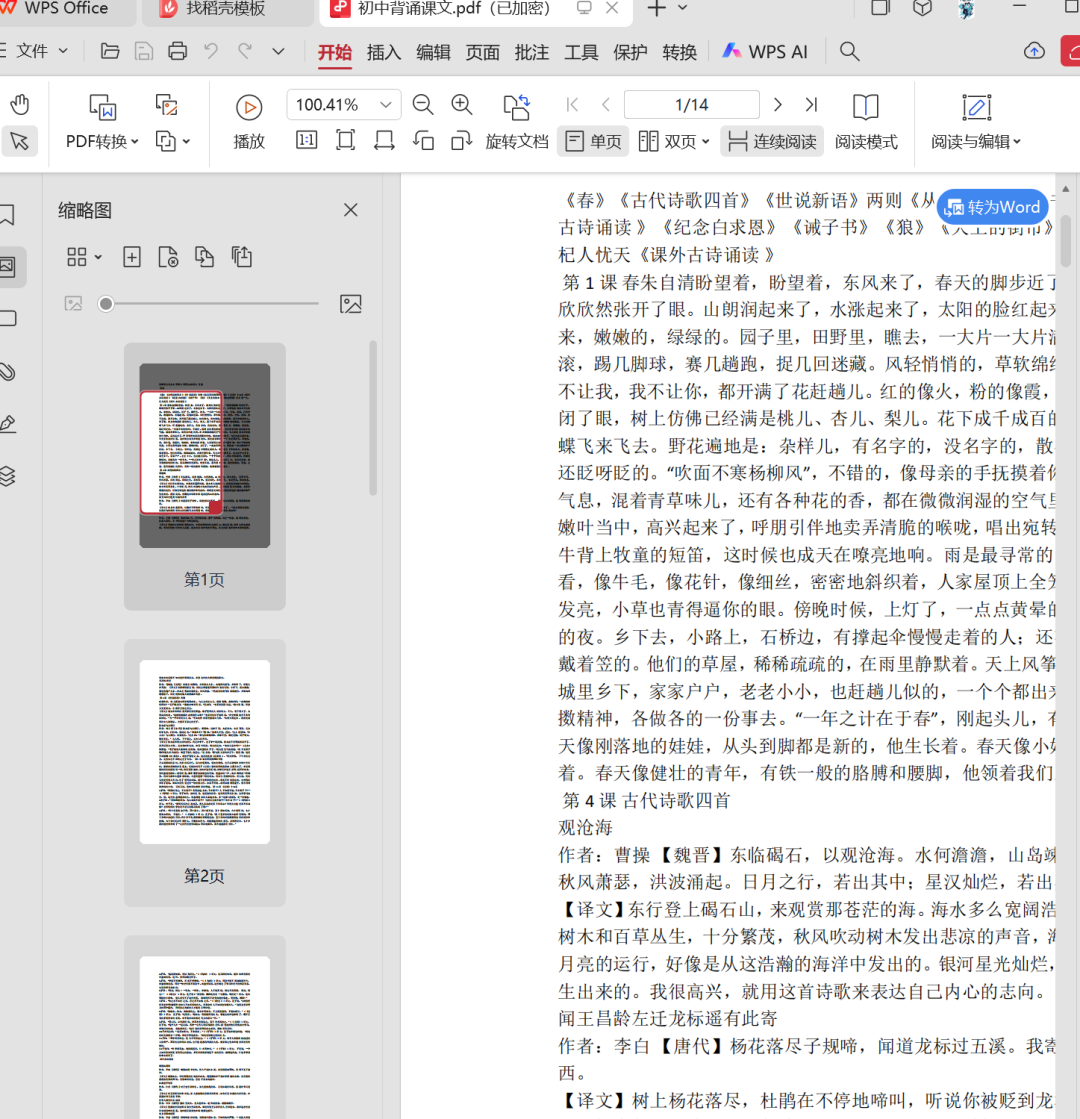Open the folder icon in the toolbar

point(109,51)
